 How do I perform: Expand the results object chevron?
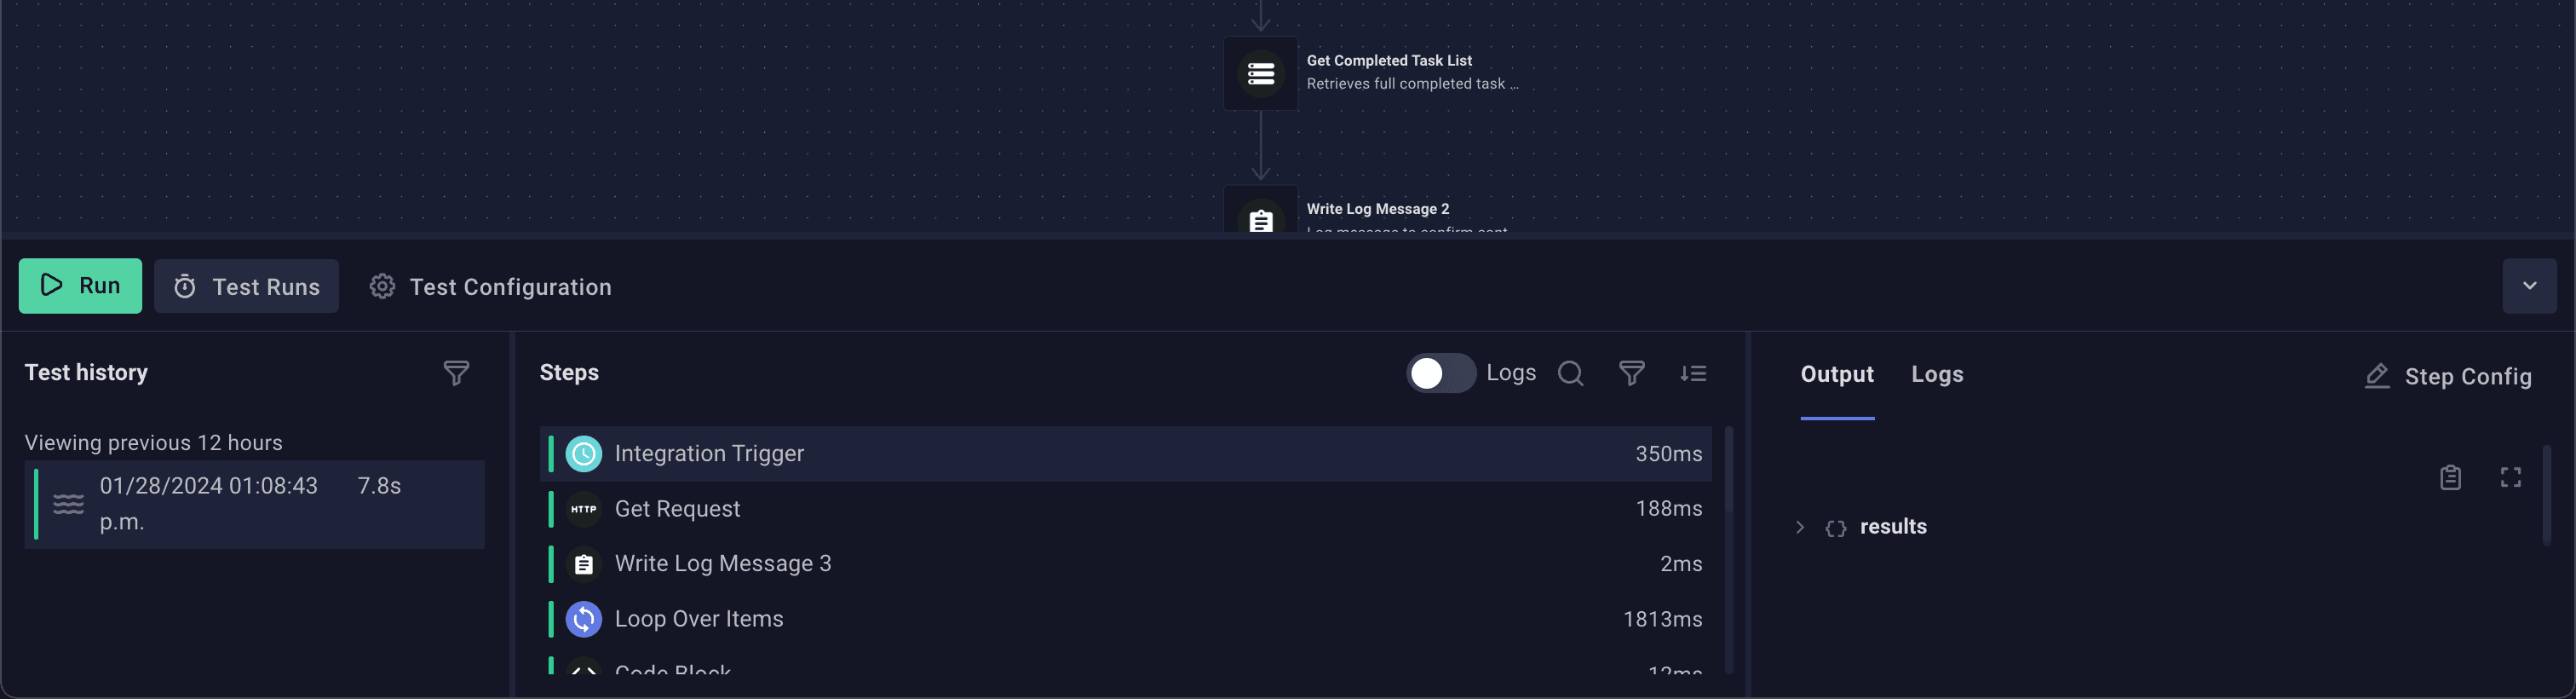(x=1799, y=527)
